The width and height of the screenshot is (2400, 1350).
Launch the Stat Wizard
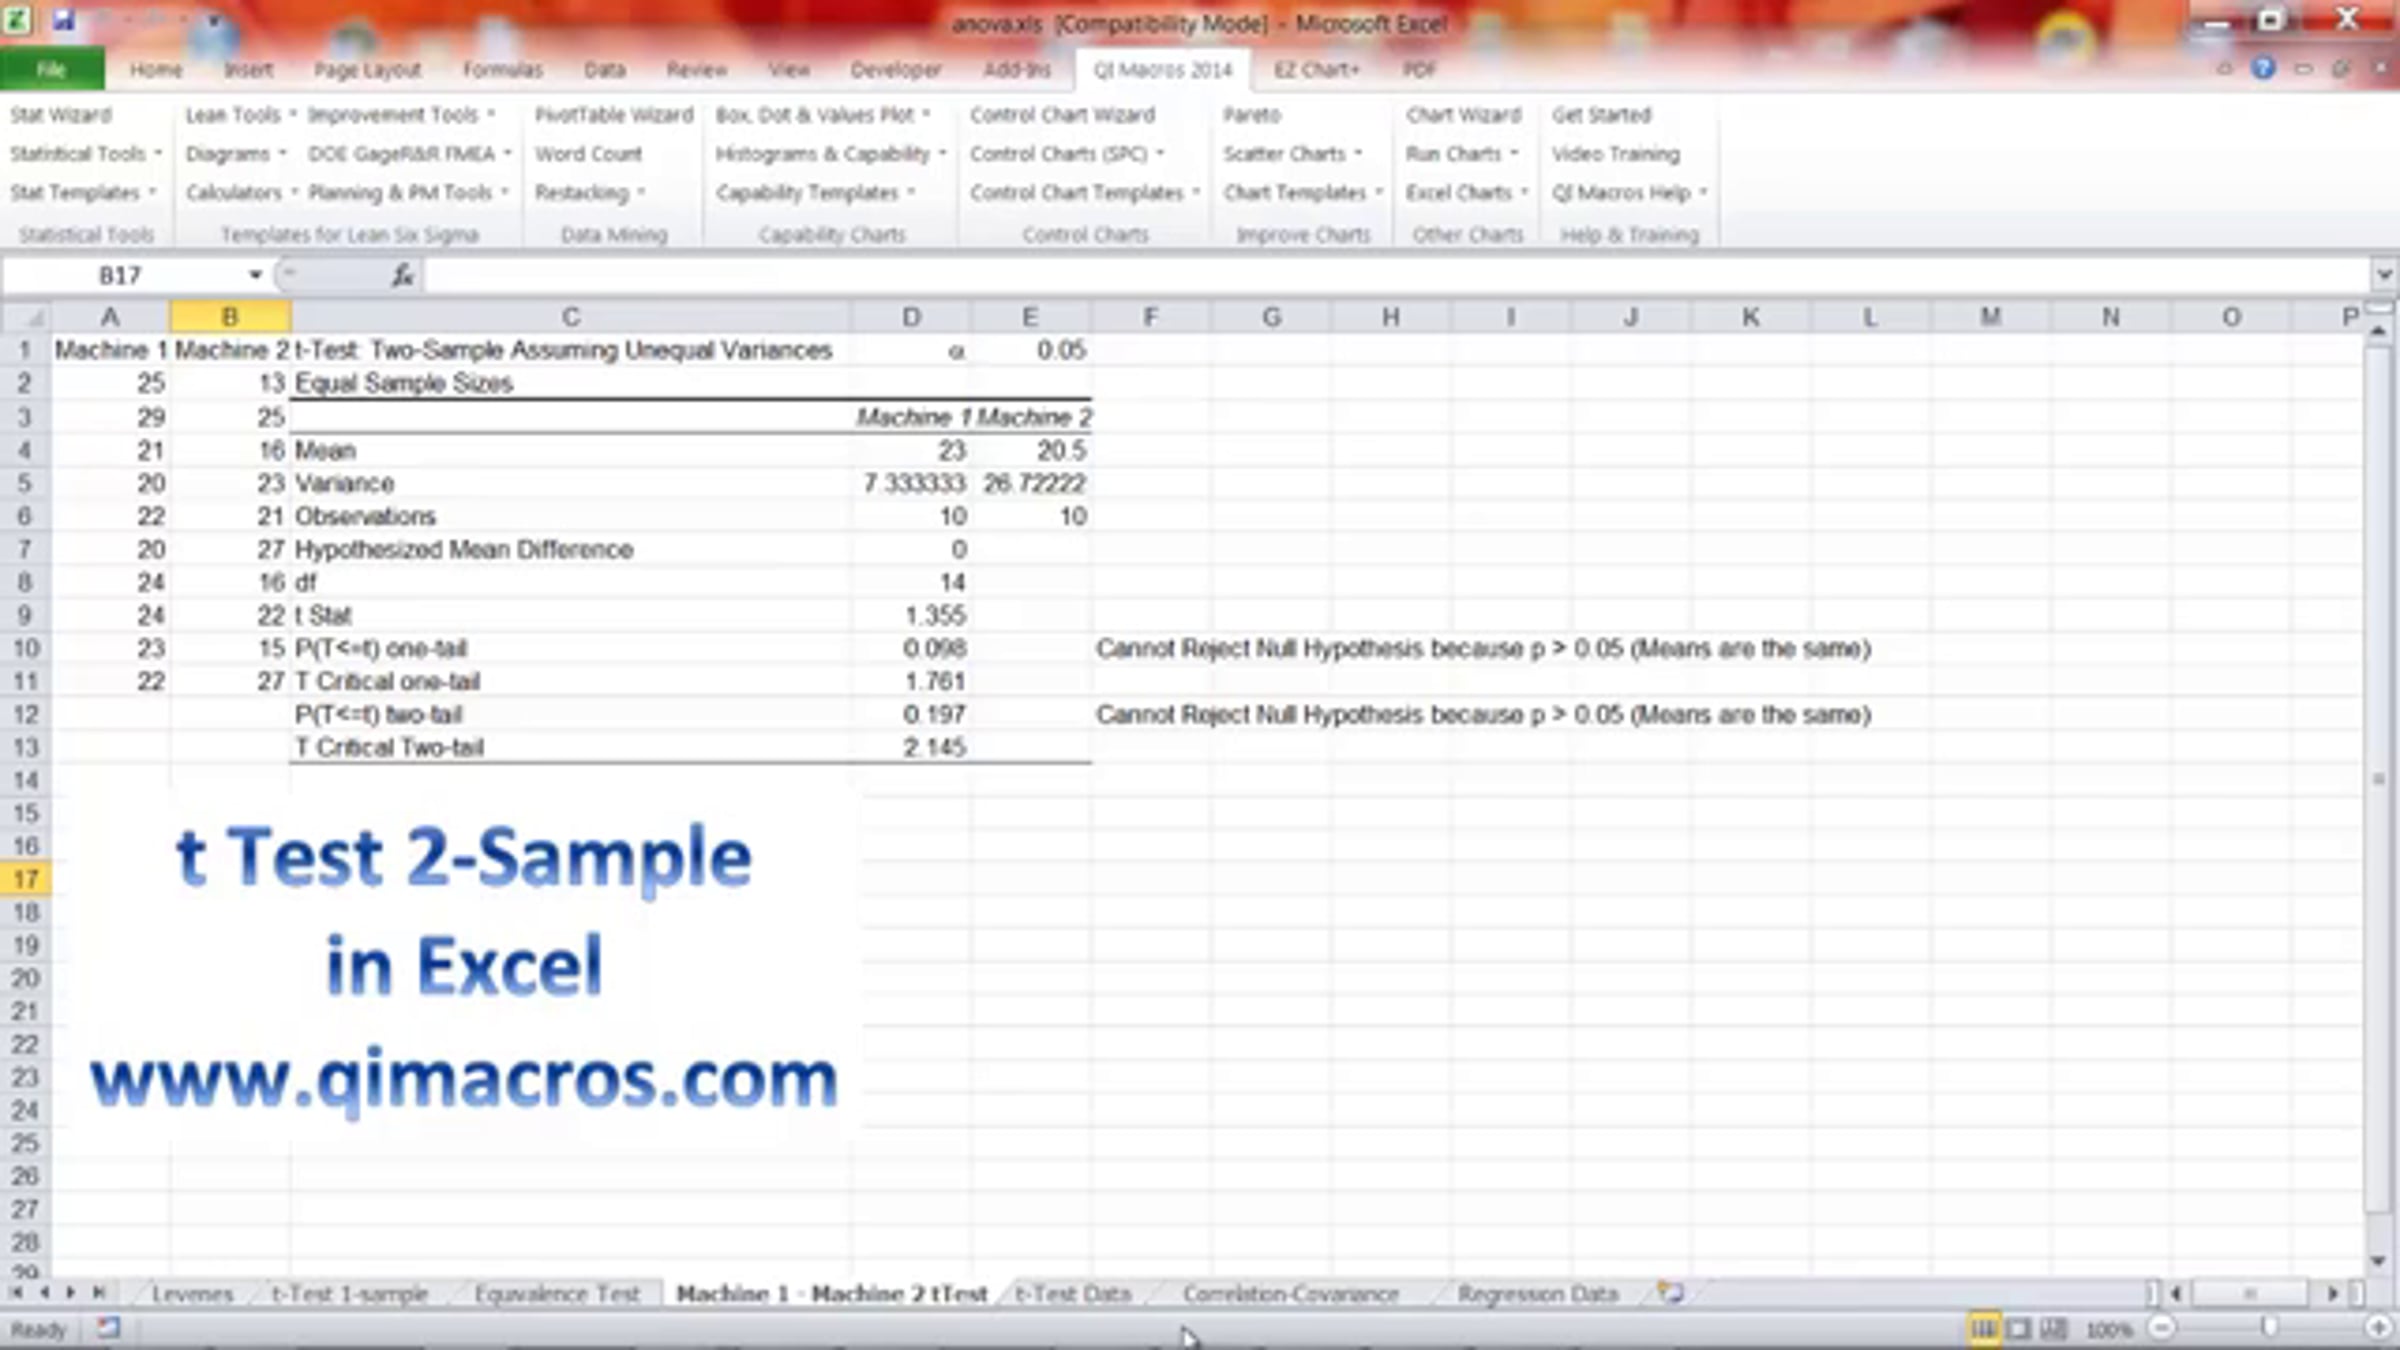[61, 115]
